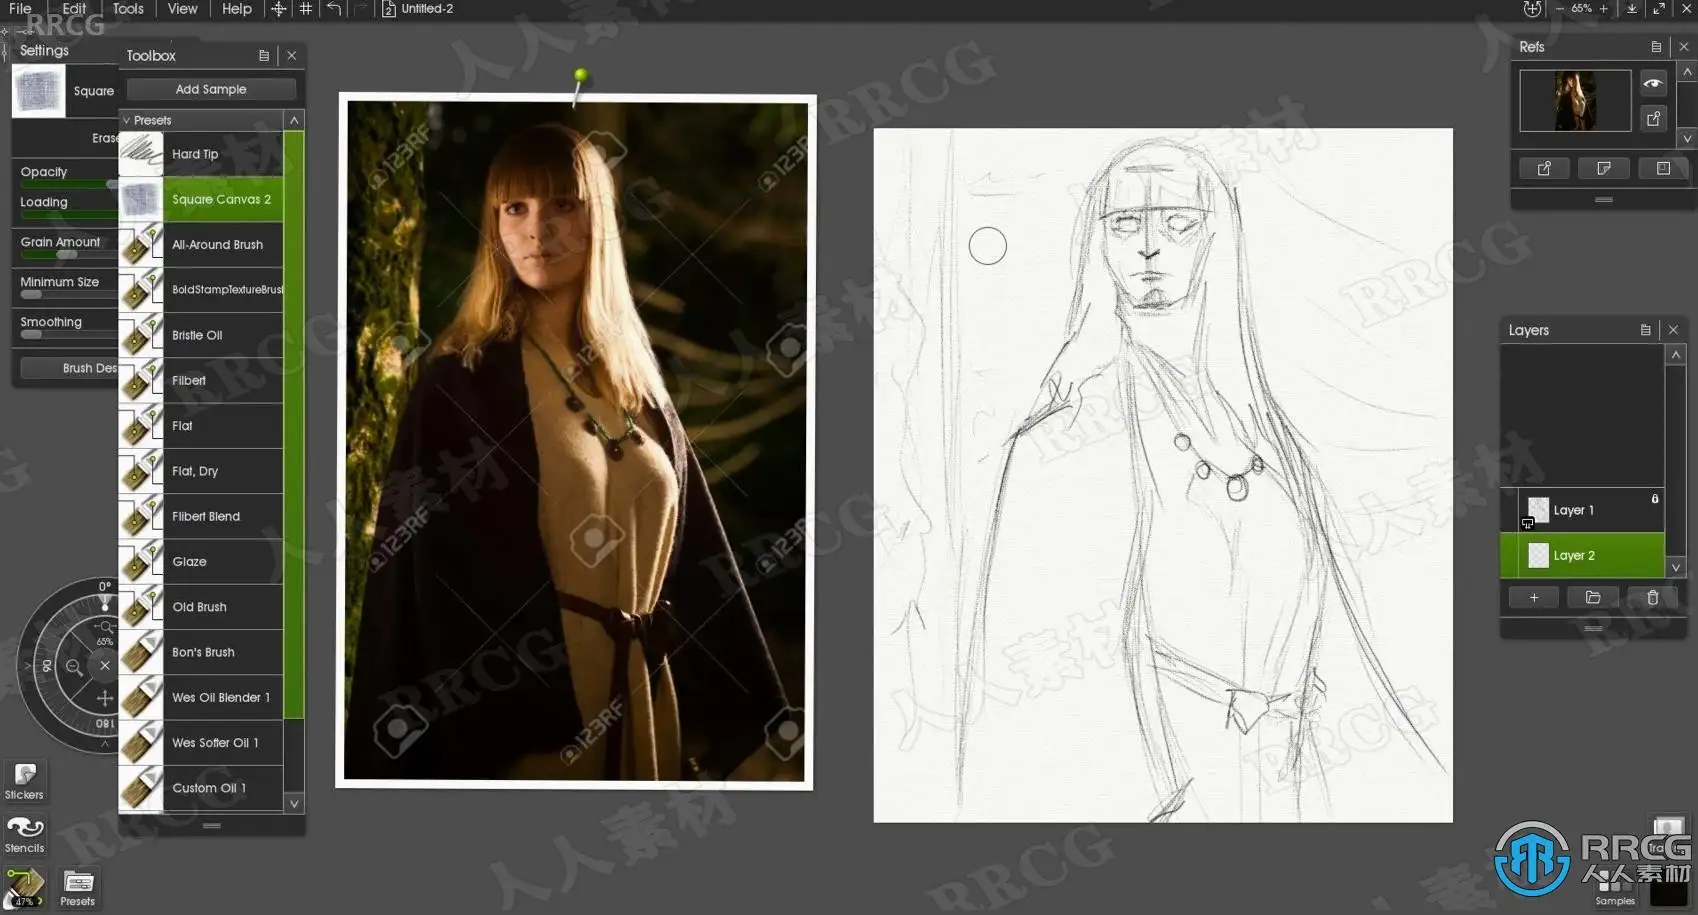The image size is (1698, 915).
Task: Select the Hard Tip preset
Action: tap(201, 154)
